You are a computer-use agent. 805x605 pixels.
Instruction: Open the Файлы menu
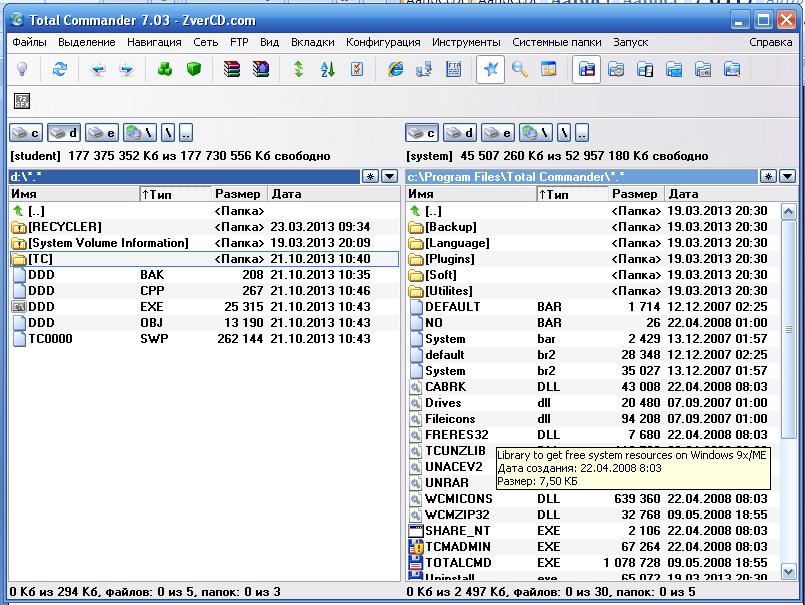click(x=29, y=42)
